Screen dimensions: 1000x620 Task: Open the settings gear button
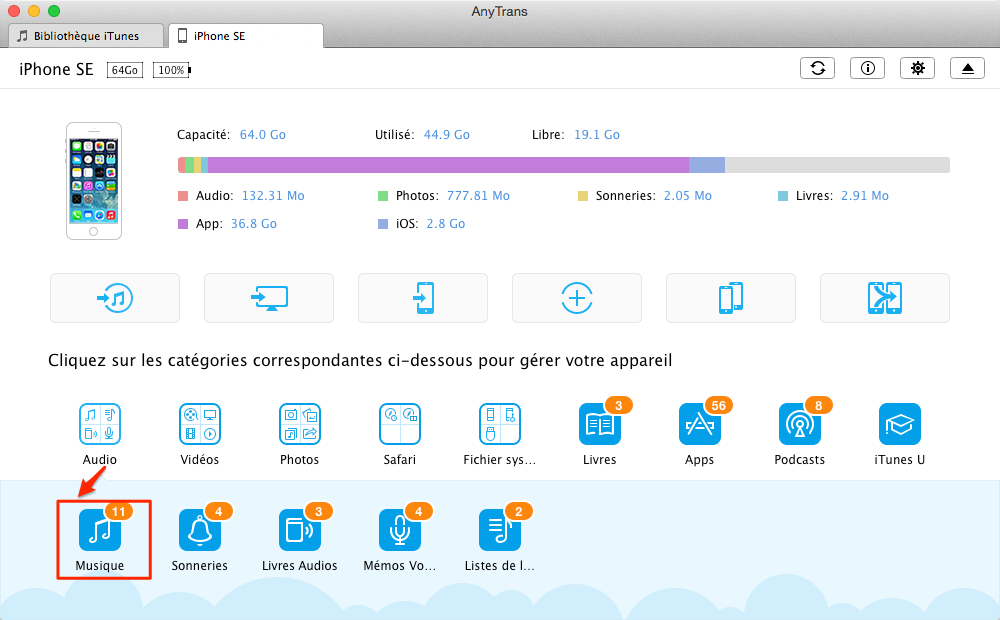(917, 68)
